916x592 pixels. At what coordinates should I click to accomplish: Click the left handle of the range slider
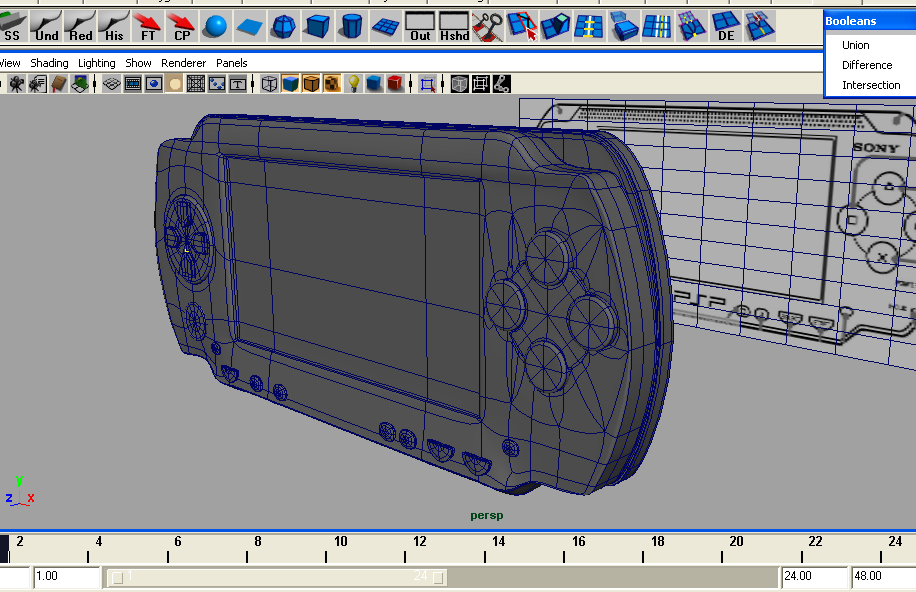click(117, 577)
